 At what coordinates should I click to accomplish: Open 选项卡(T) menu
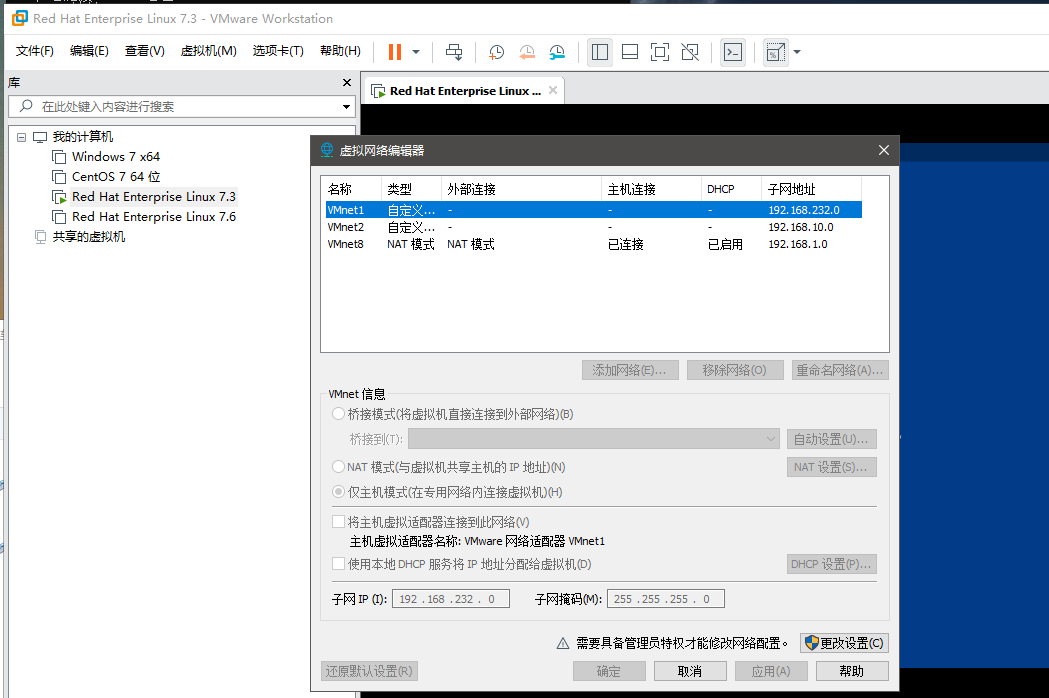(278, 51)
